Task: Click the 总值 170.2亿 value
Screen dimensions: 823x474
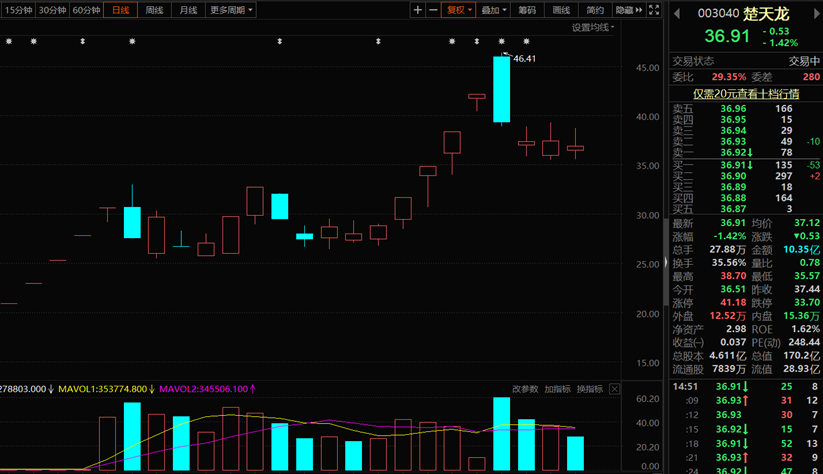Action: (x=801, y=356)
